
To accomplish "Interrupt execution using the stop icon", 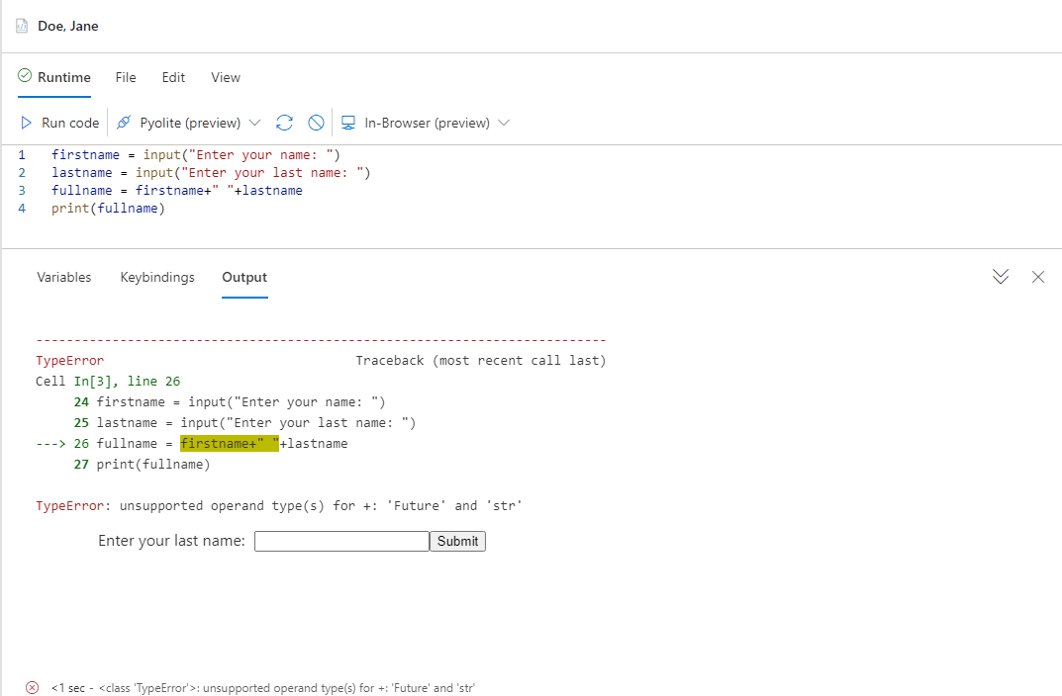I will 315,122.
